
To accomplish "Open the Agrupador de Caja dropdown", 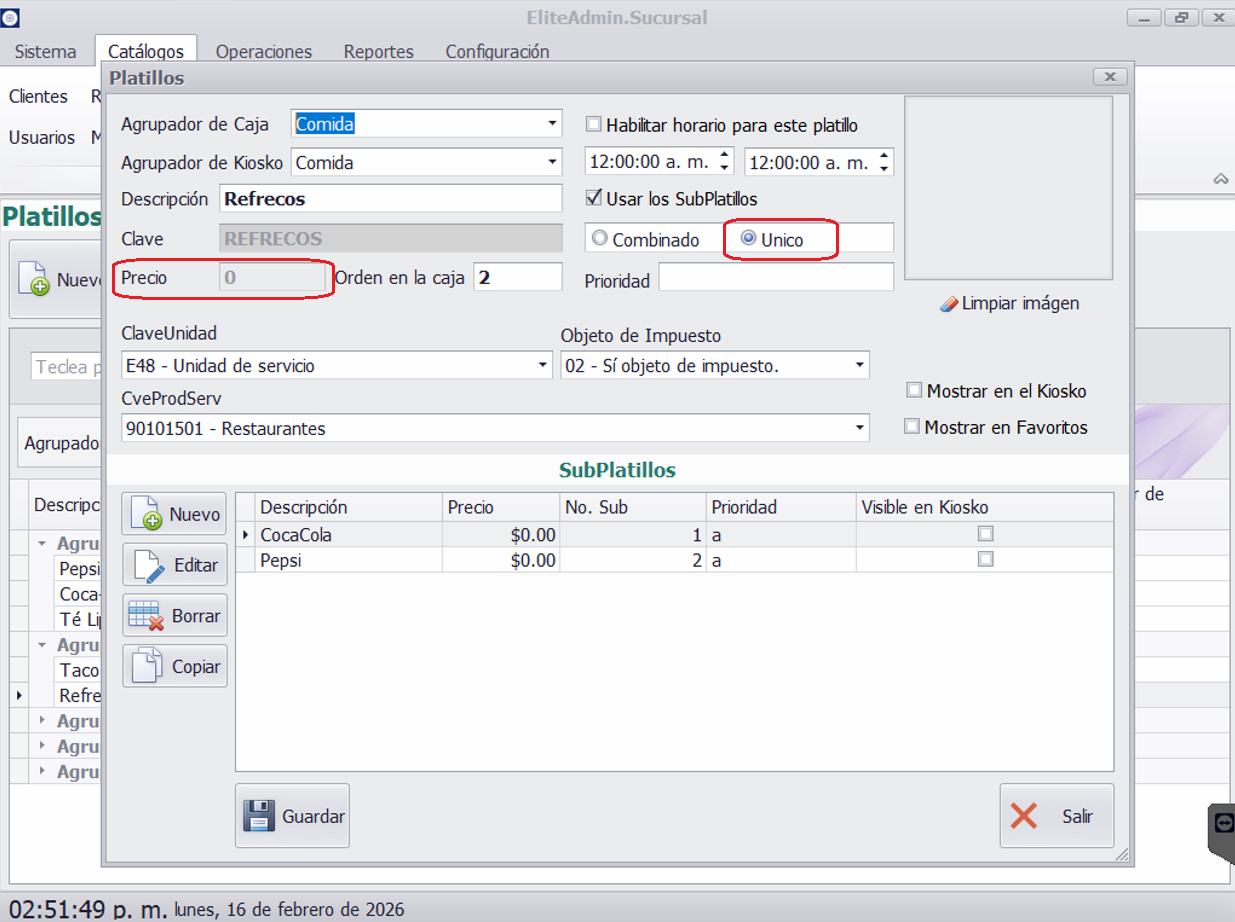I will (x=552, y=124).
